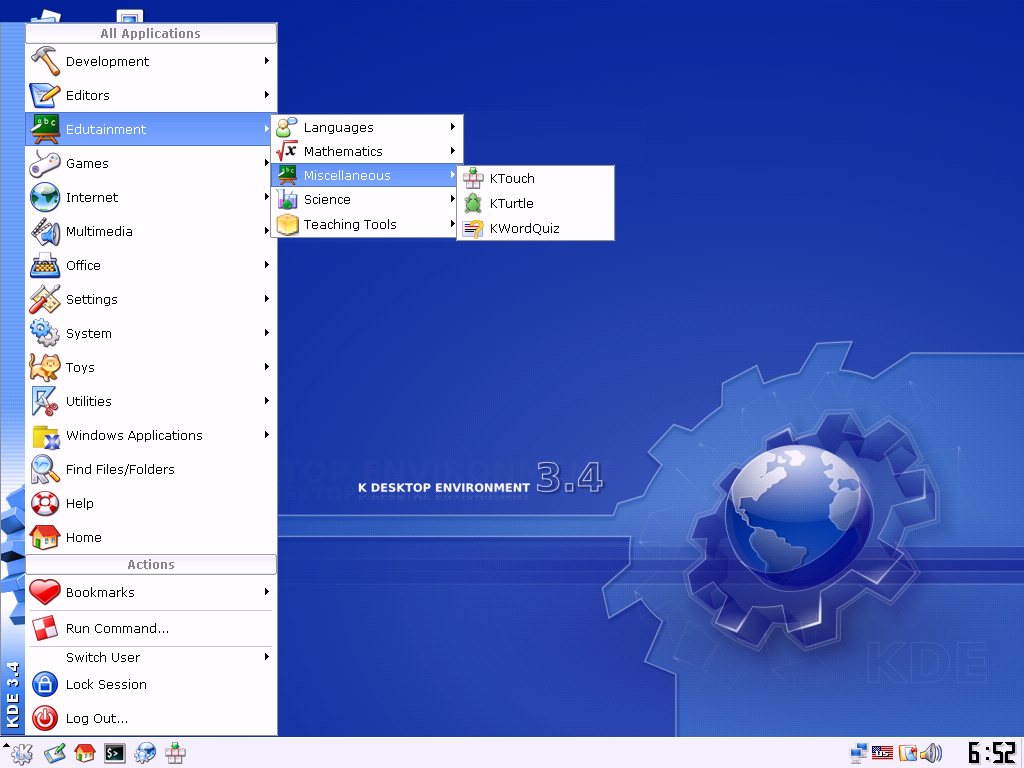This screenshot has height=768, width=1024.
Task: Expand the Office submenu arrow
Action: pyautogui.click(x=266, y=264)
